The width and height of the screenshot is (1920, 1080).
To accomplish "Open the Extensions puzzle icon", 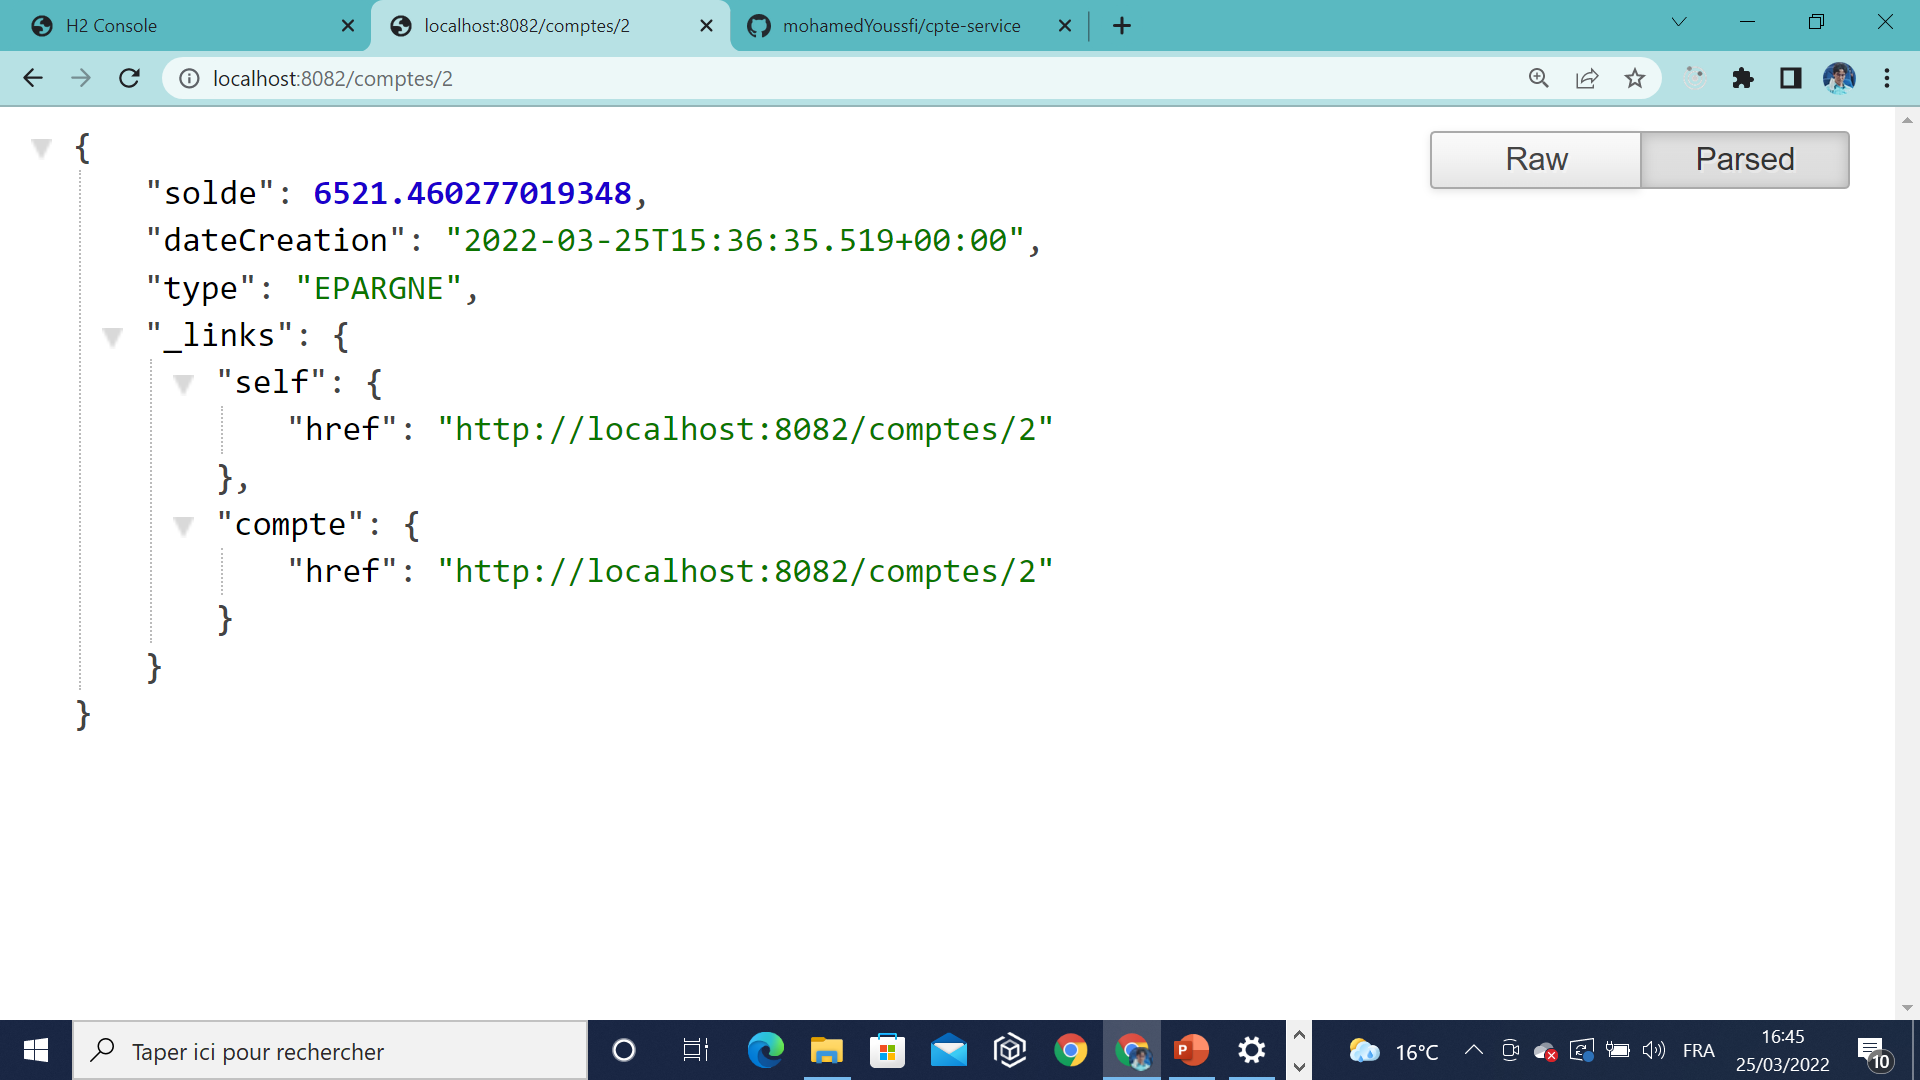I will pyautogui.click(x=1742, y=78).
